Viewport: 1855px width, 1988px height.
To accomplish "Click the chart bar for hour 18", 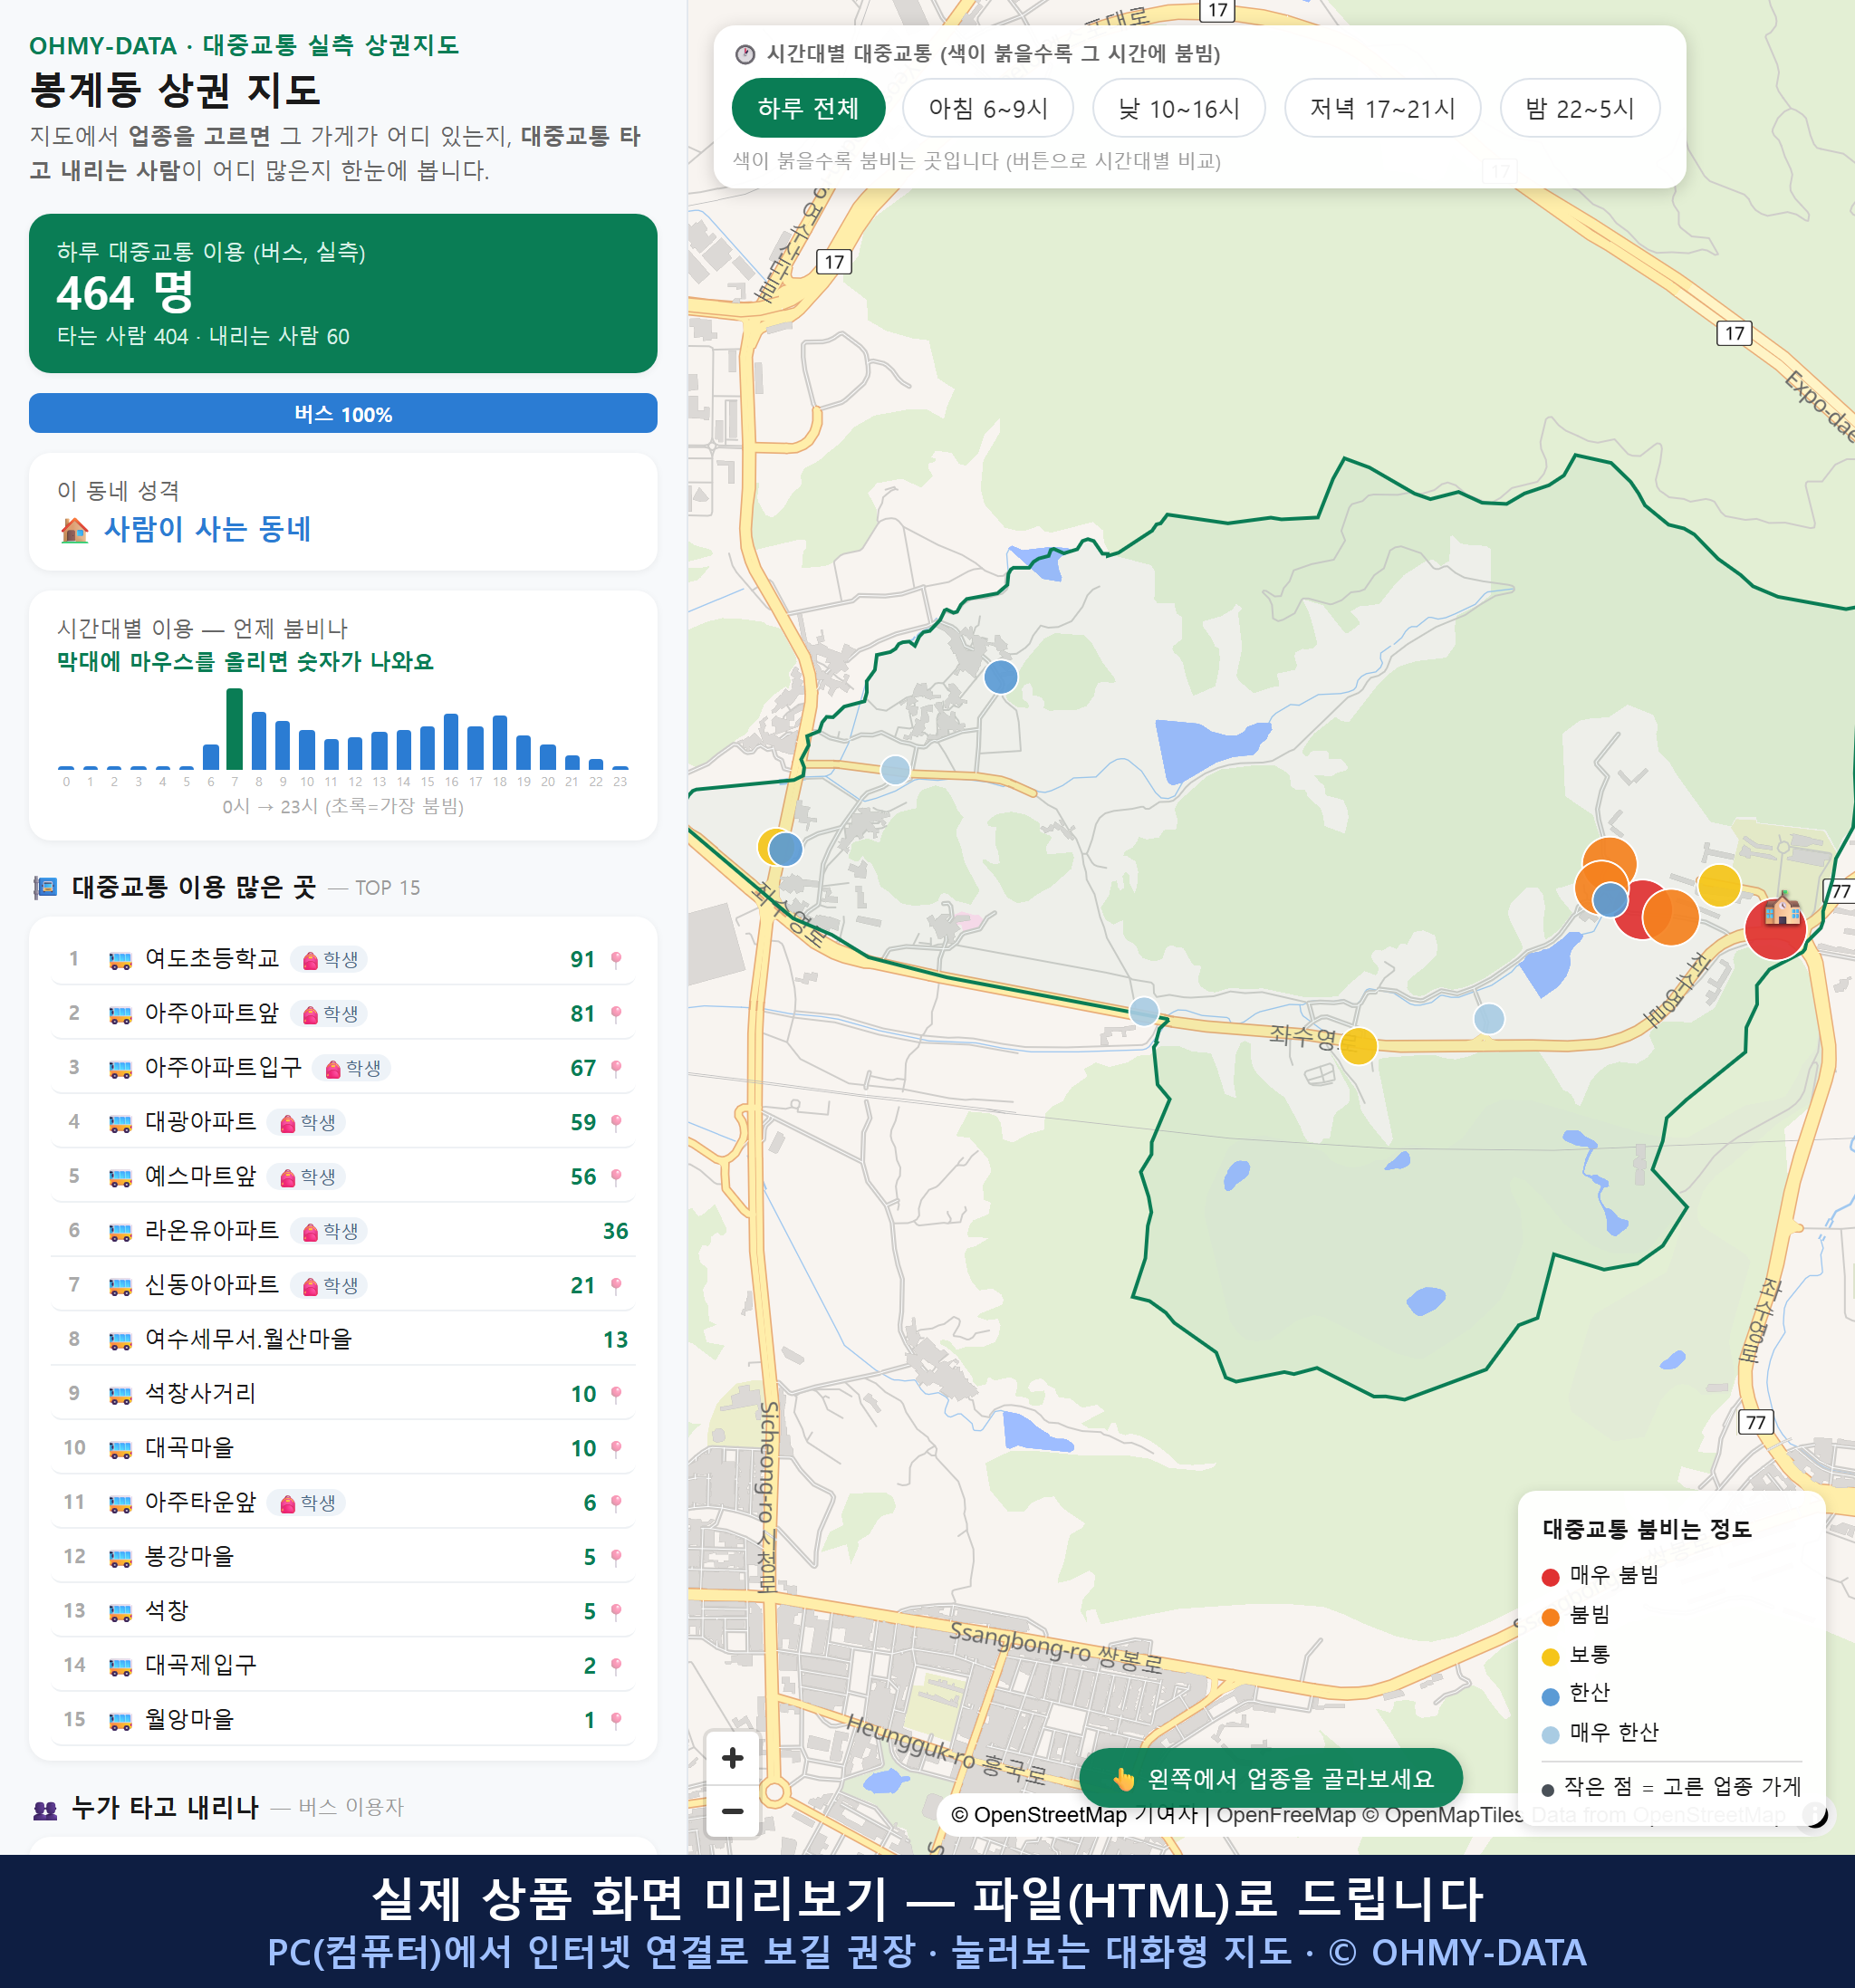I will (499, 742).
